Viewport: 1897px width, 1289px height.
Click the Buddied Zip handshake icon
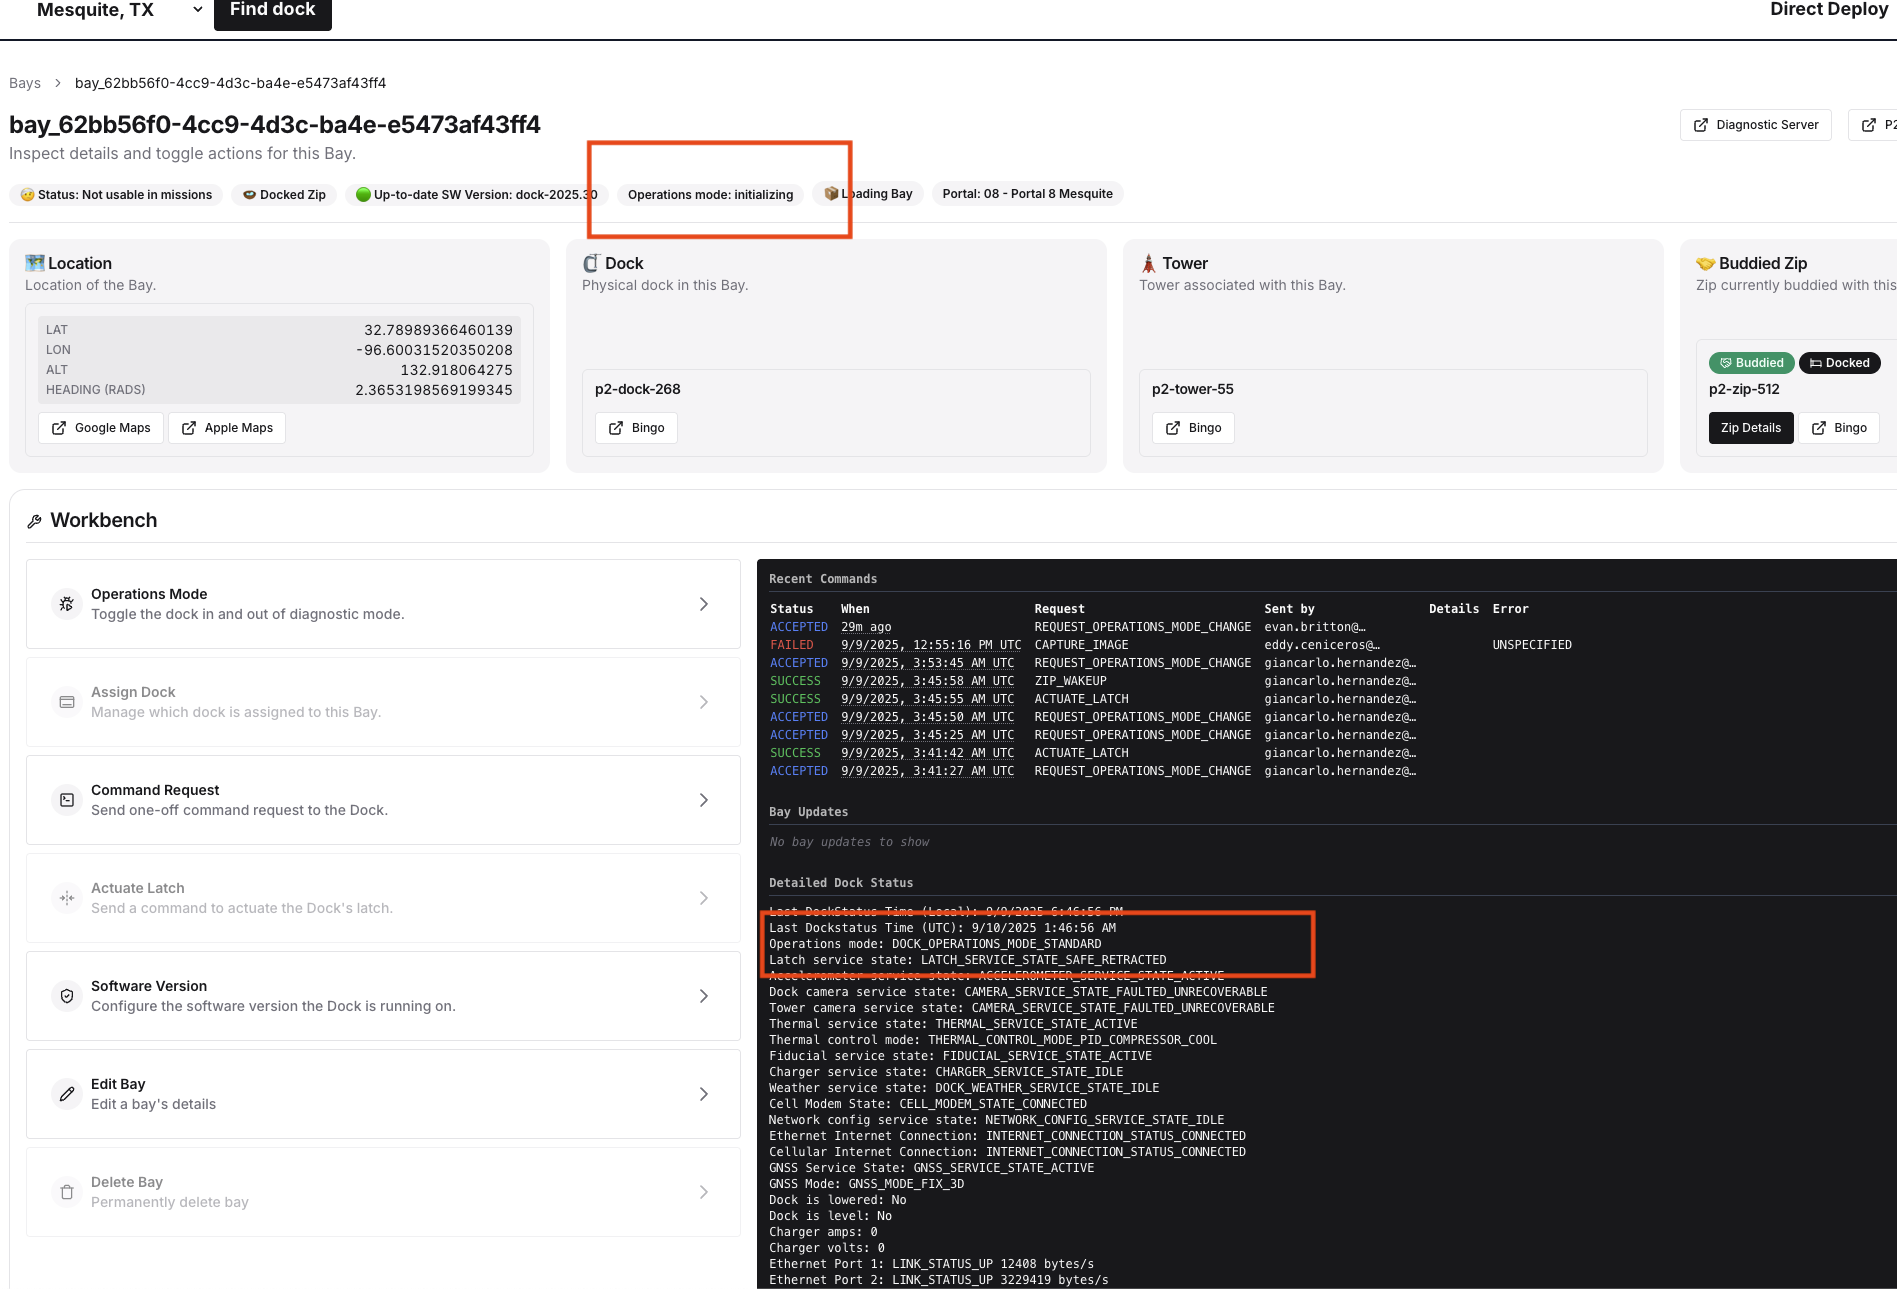click(1706, 263)
